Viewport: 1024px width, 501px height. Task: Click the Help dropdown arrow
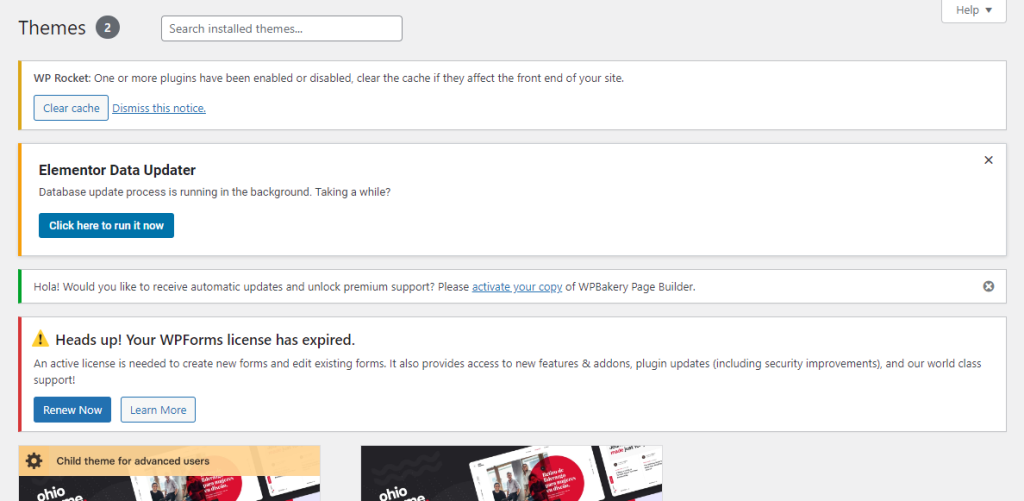tap(989, 10)
